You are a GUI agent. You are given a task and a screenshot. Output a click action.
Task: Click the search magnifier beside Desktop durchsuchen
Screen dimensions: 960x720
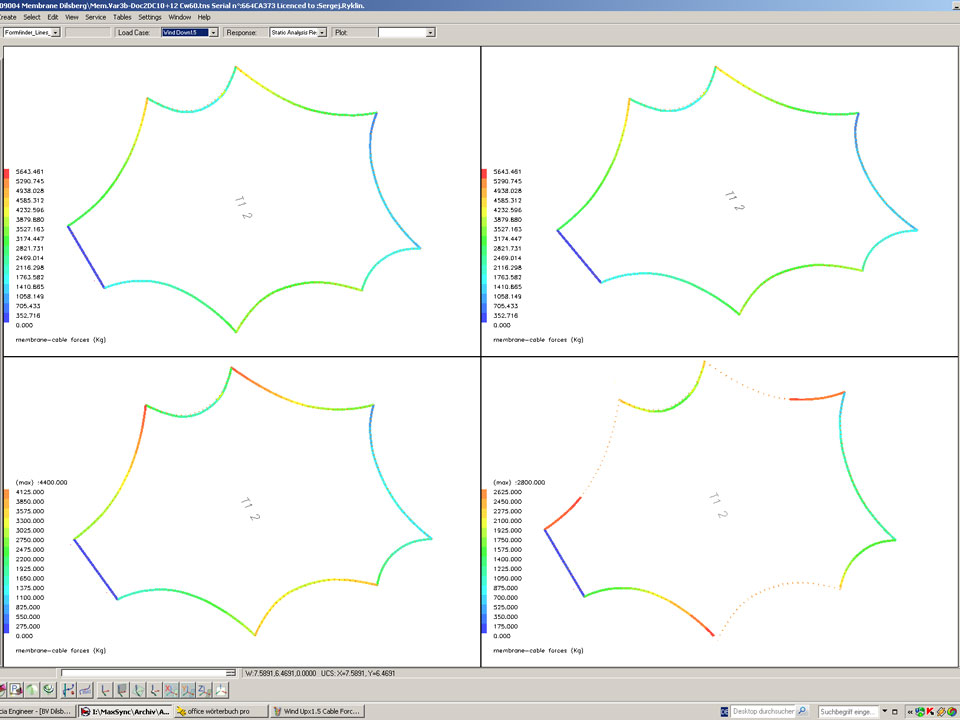pos(803,711)
